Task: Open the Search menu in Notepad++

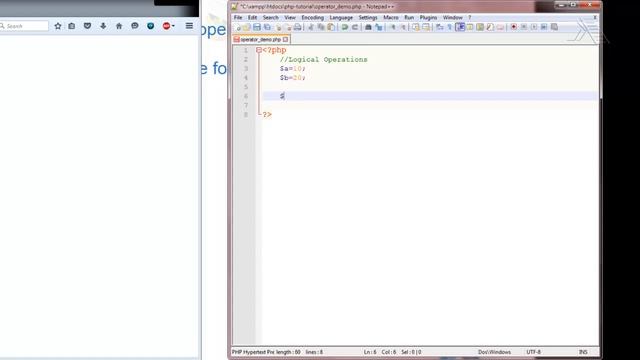Action: point(271,18)
